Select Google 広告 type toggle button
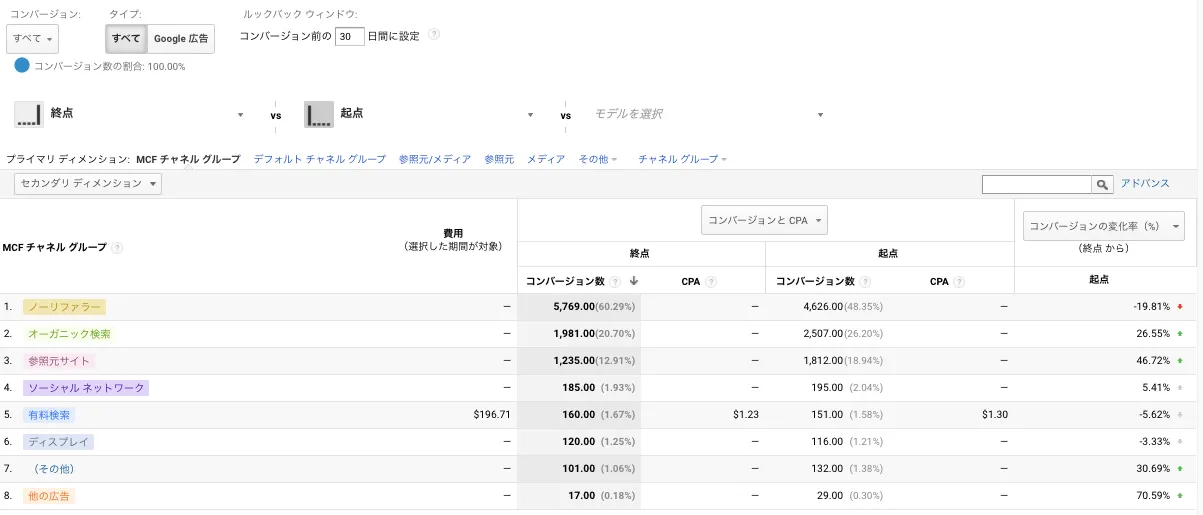This screenshot has height=515, width=1203. point(181,39)
